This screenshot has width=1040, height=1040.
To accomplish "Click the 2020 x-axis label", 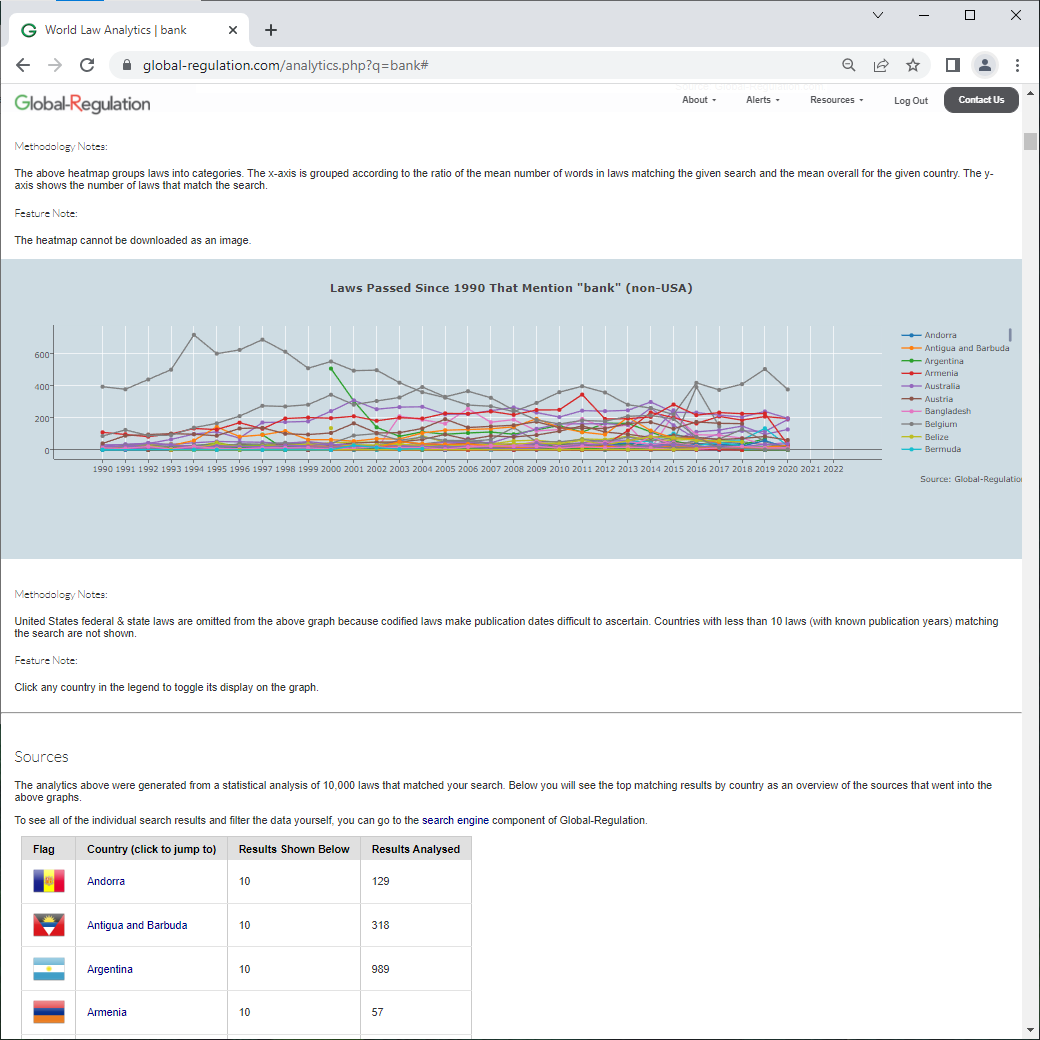I will (787, 469).
